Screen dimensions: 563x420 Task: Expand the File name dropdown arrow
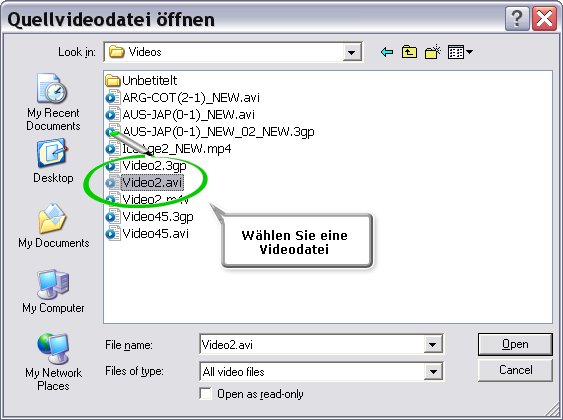pyautogui.click(x=433, y=345)
